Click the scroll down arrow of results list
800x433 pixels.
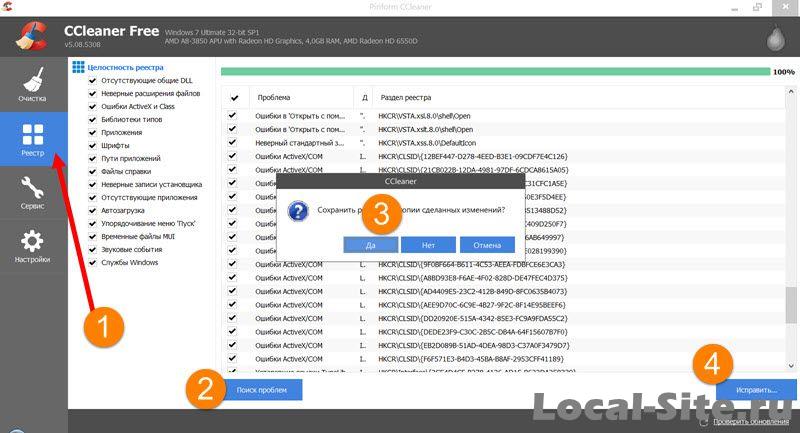pos(791,366)
